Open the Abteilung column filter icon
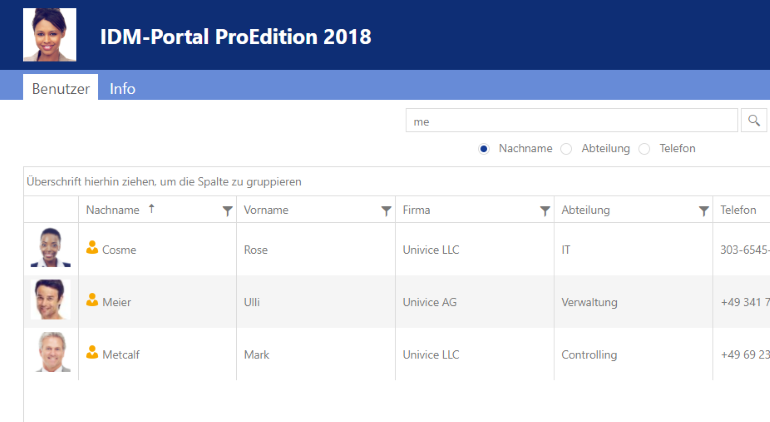 coord(704,211)
